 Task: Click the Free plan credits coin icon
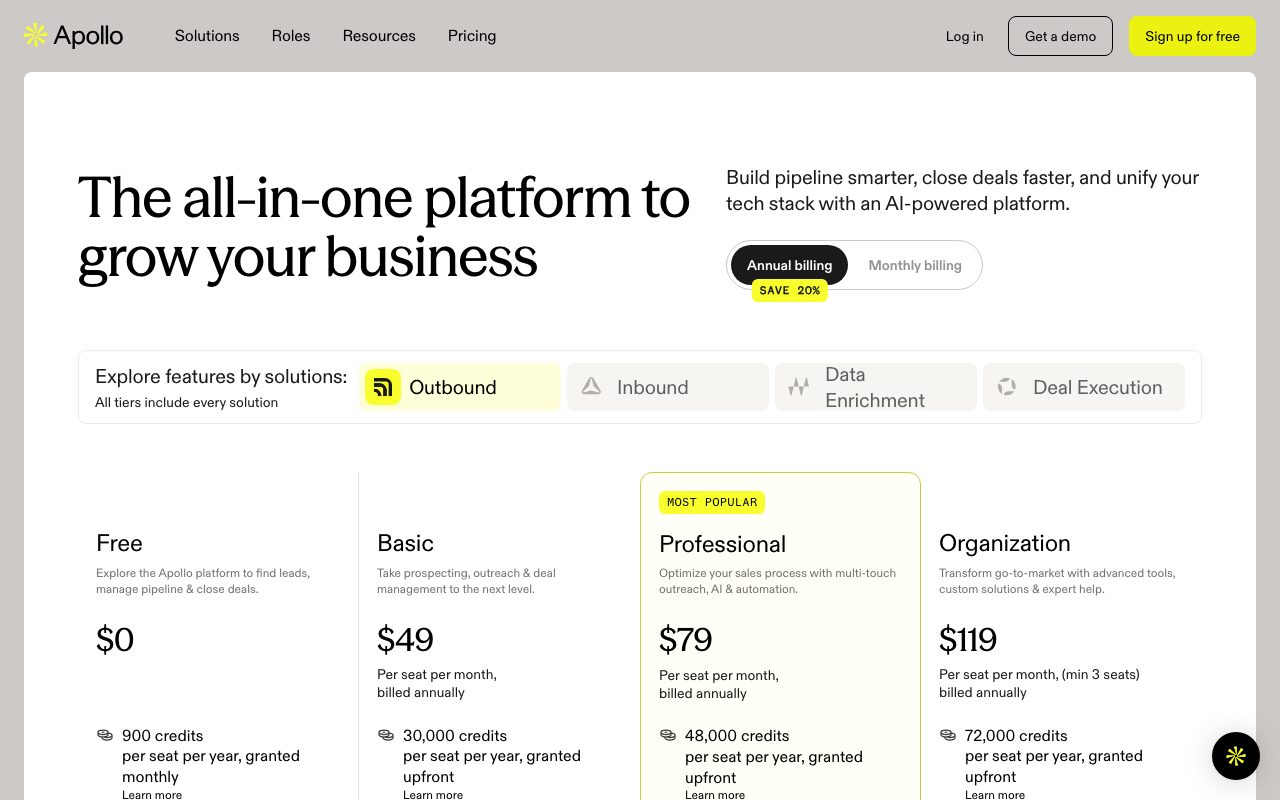click(105, 735)
